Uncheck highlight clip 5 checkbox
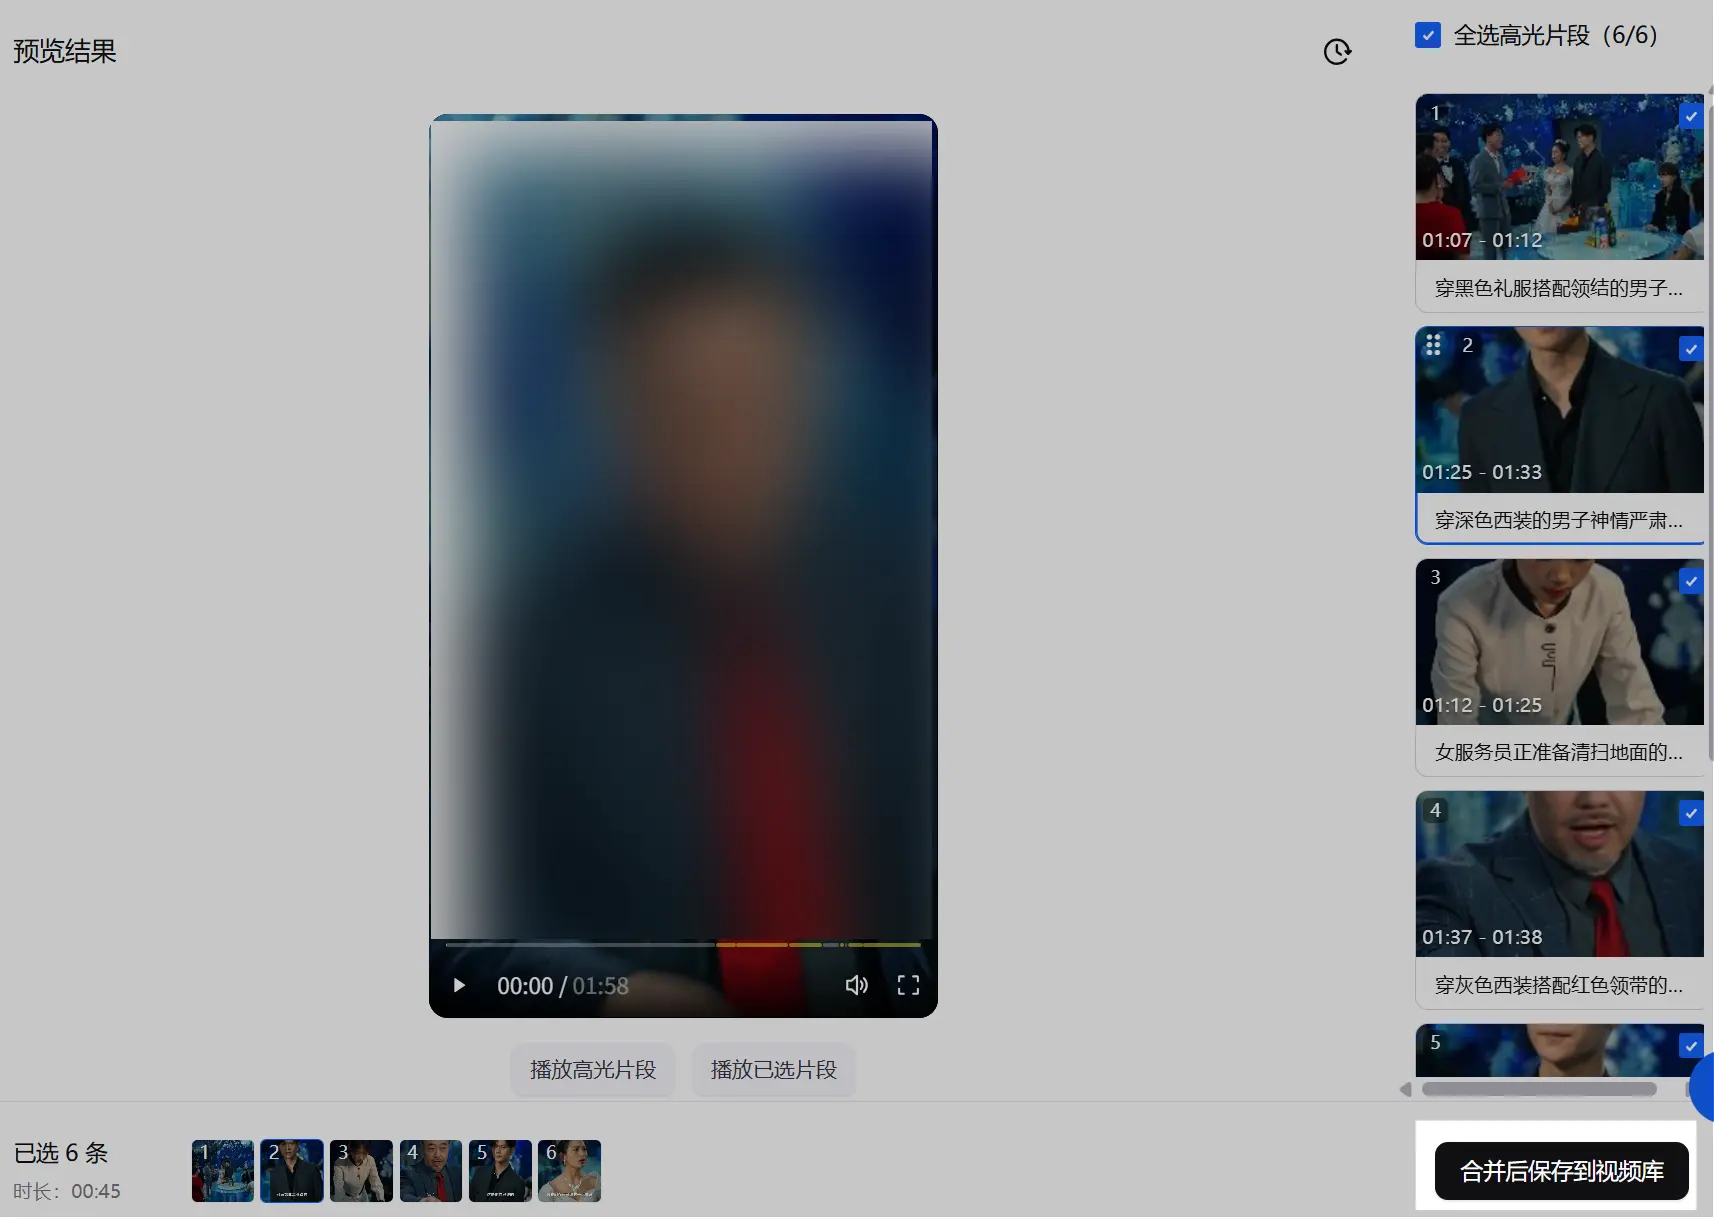The image size is (1714, 1219). point(1691,1046)
